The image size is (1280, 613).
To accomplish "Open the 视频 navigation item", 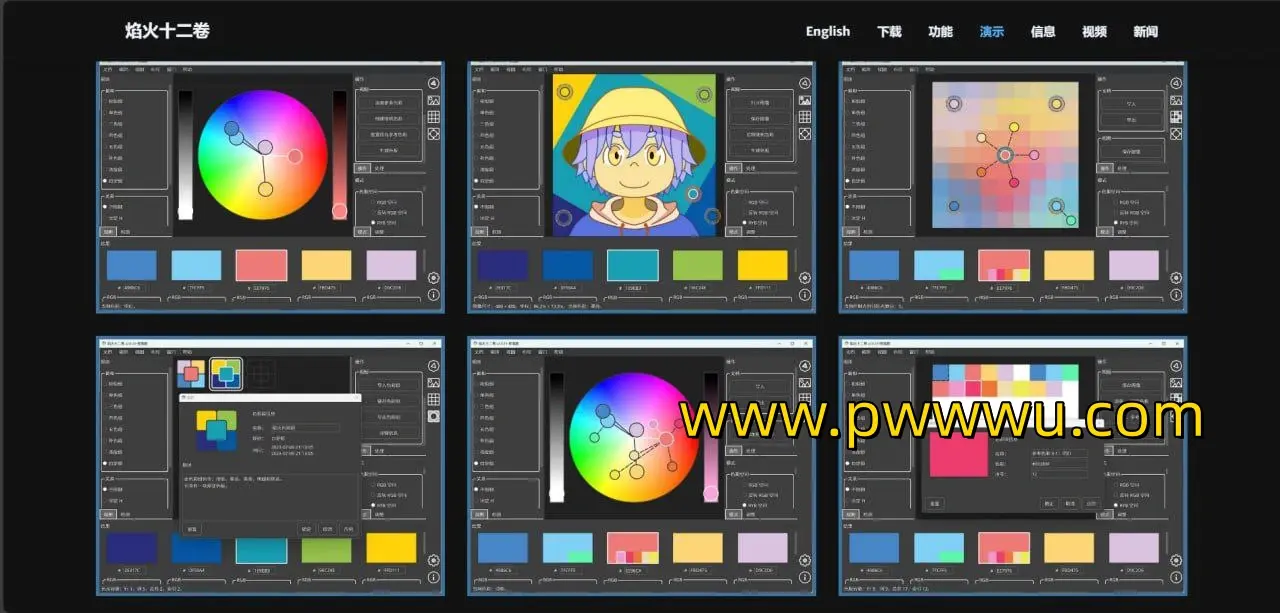I will pos(1094,31).
